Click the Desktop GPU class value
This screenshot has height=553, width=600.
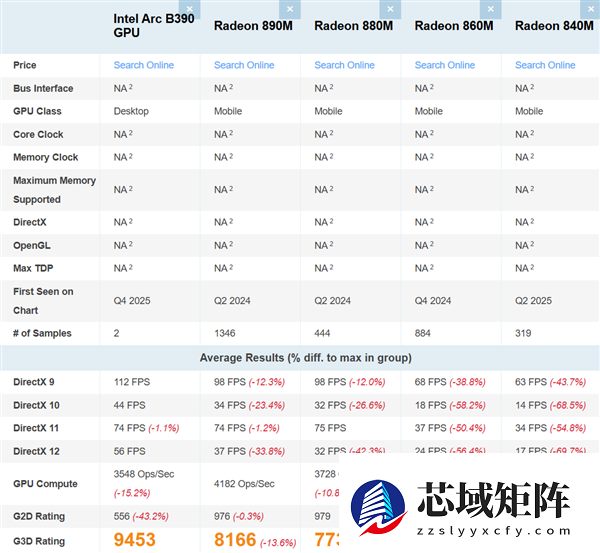coord(131,111)
